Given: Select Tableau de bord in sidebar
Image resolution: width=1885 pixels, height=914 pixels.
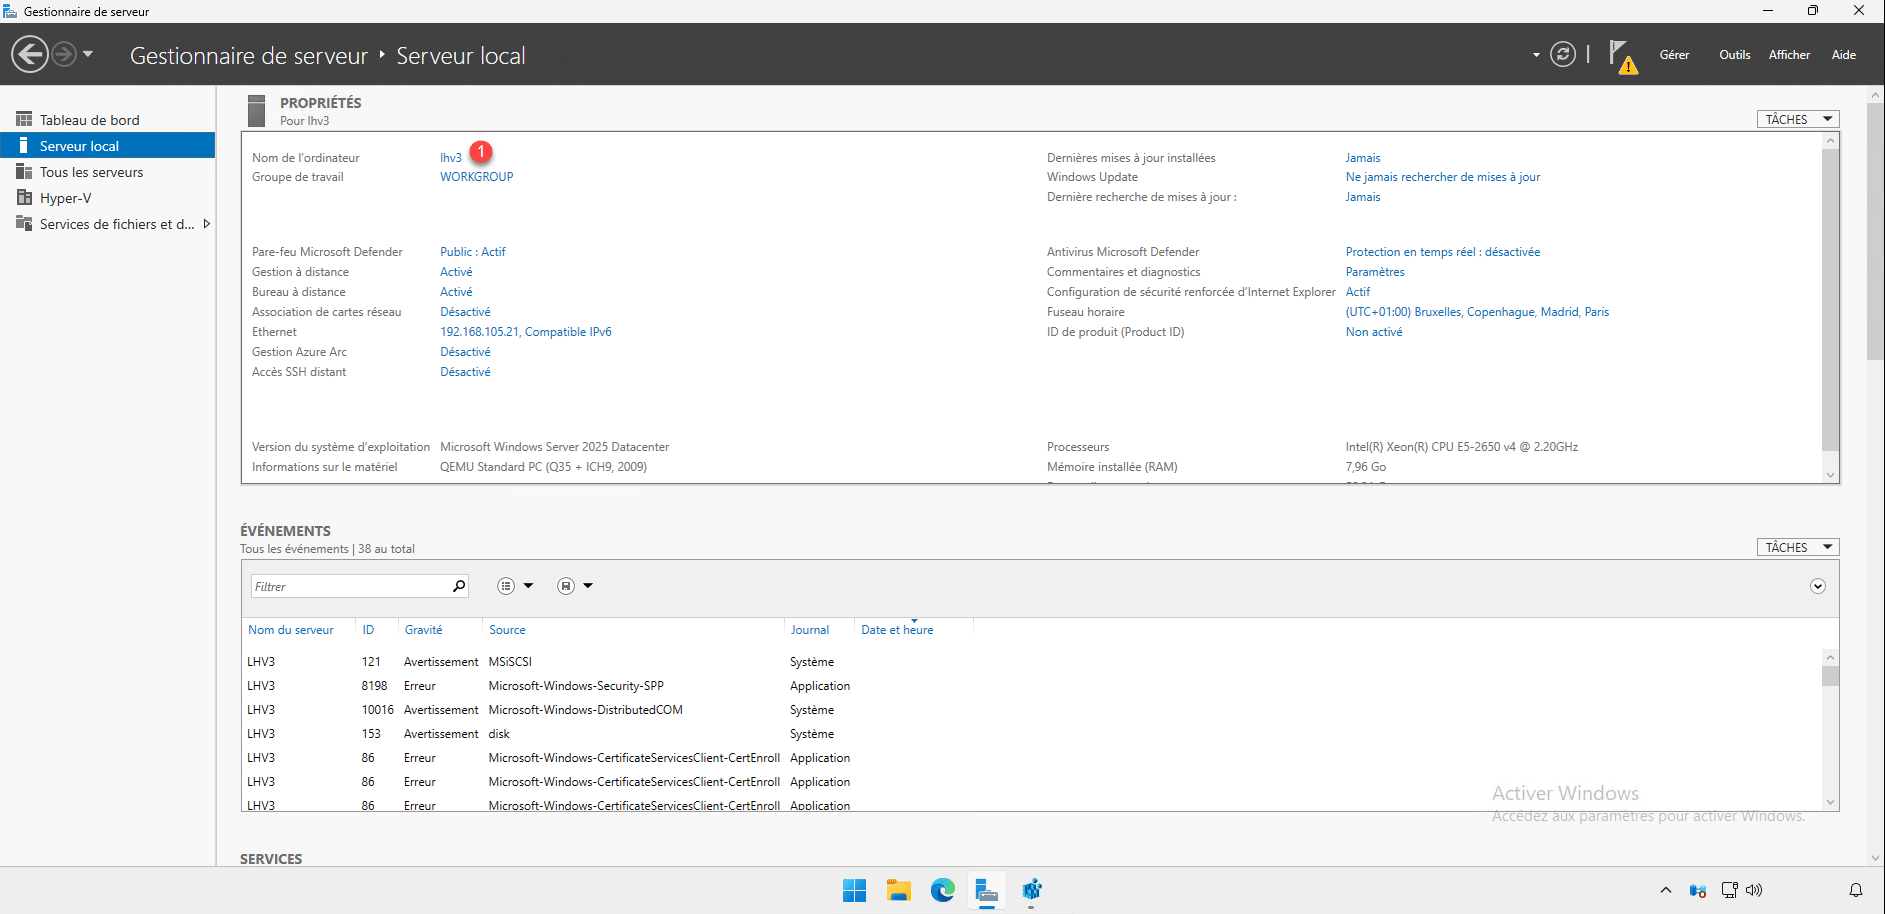Looking at the screenshot, I should point(108,120).
